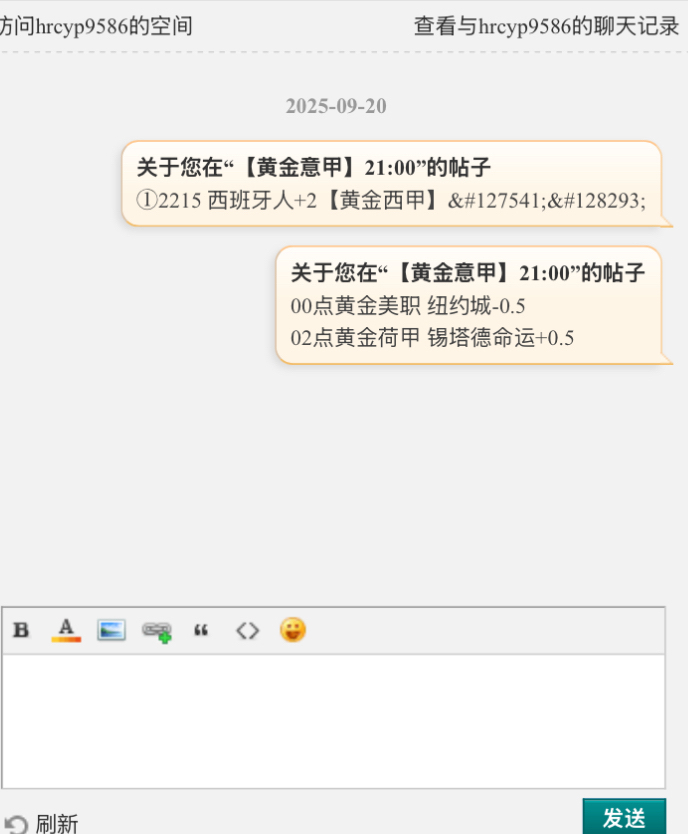Add a hyperlink with chain icon

pos(157,632)
